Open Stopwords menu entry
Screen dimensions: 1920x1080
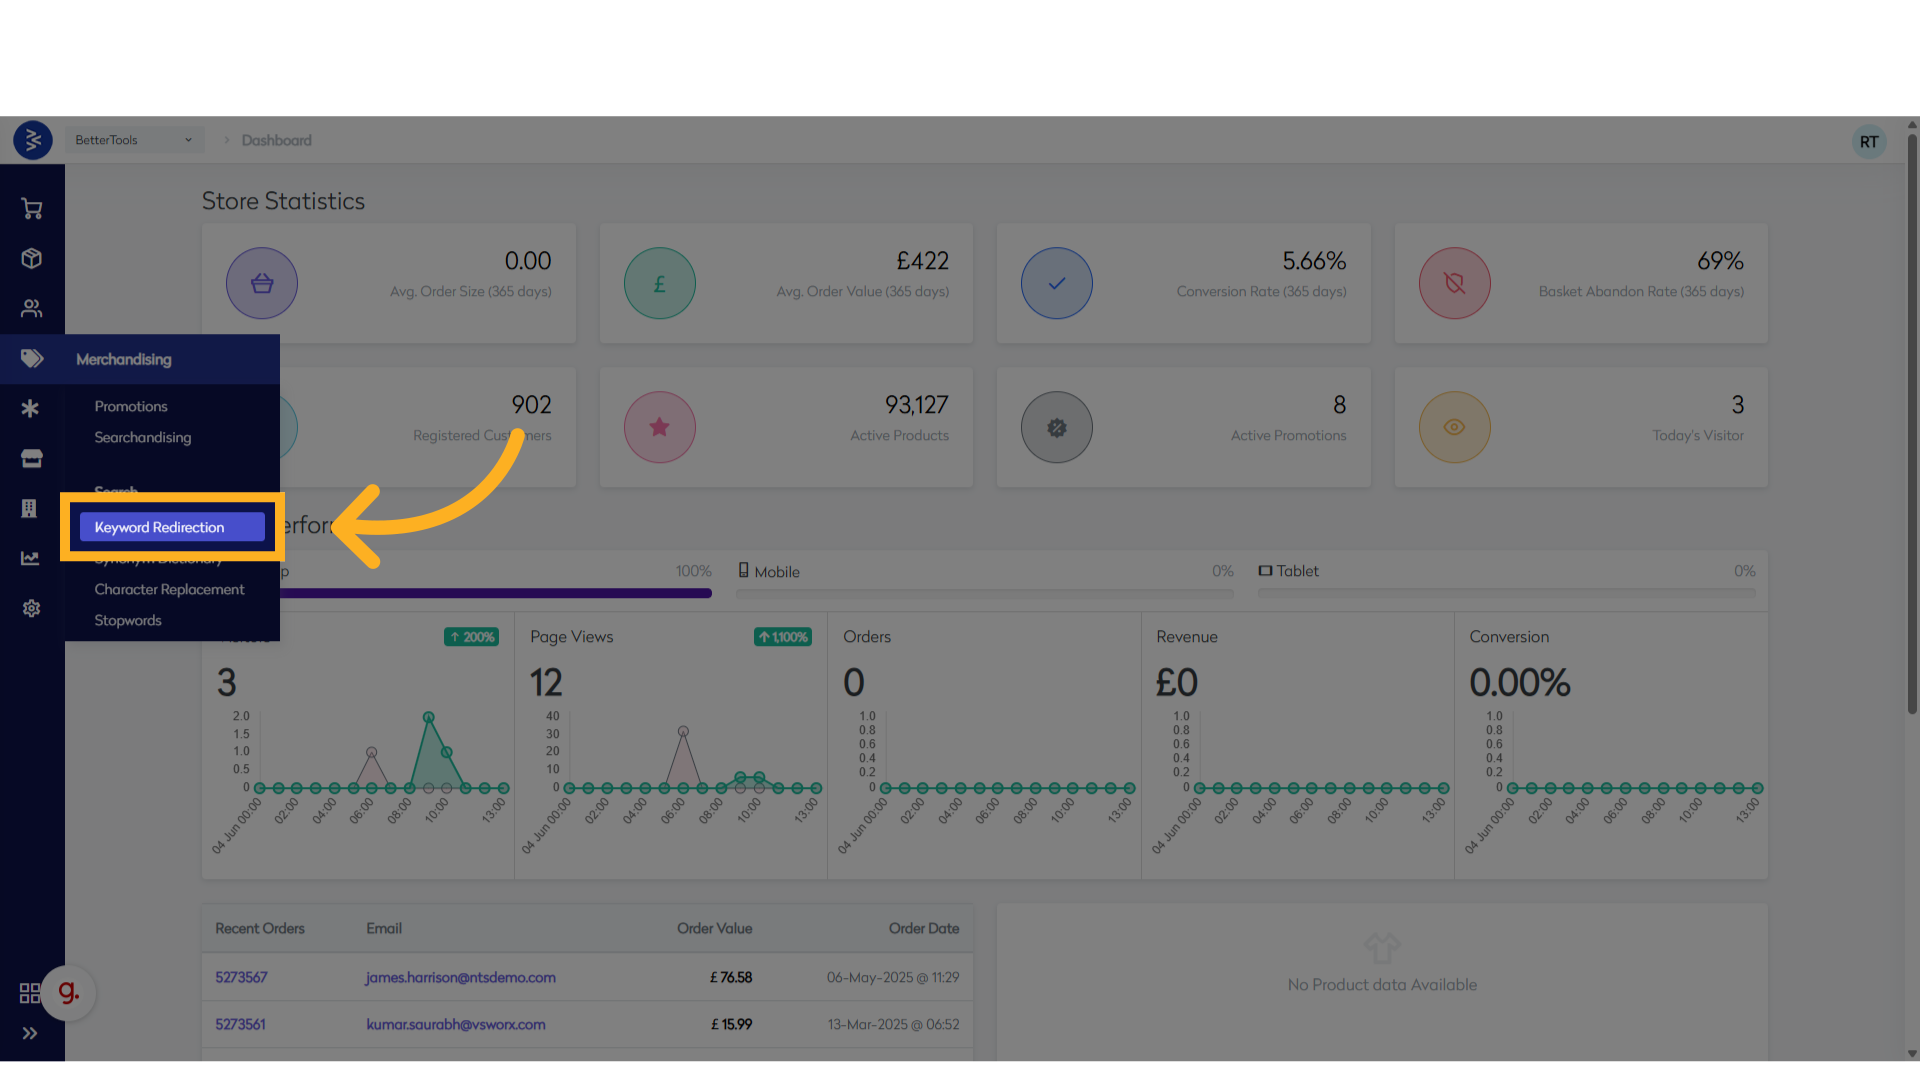tap(128, 620)
